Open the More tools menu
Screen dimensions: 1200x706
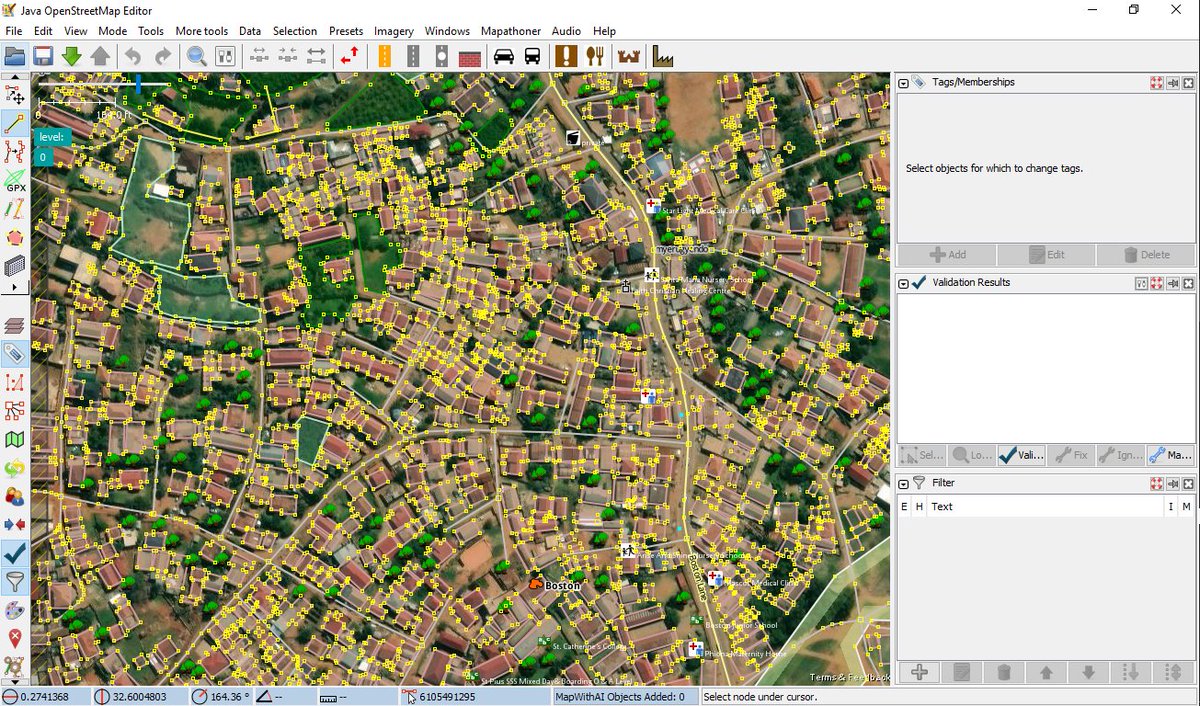(202, 31)
